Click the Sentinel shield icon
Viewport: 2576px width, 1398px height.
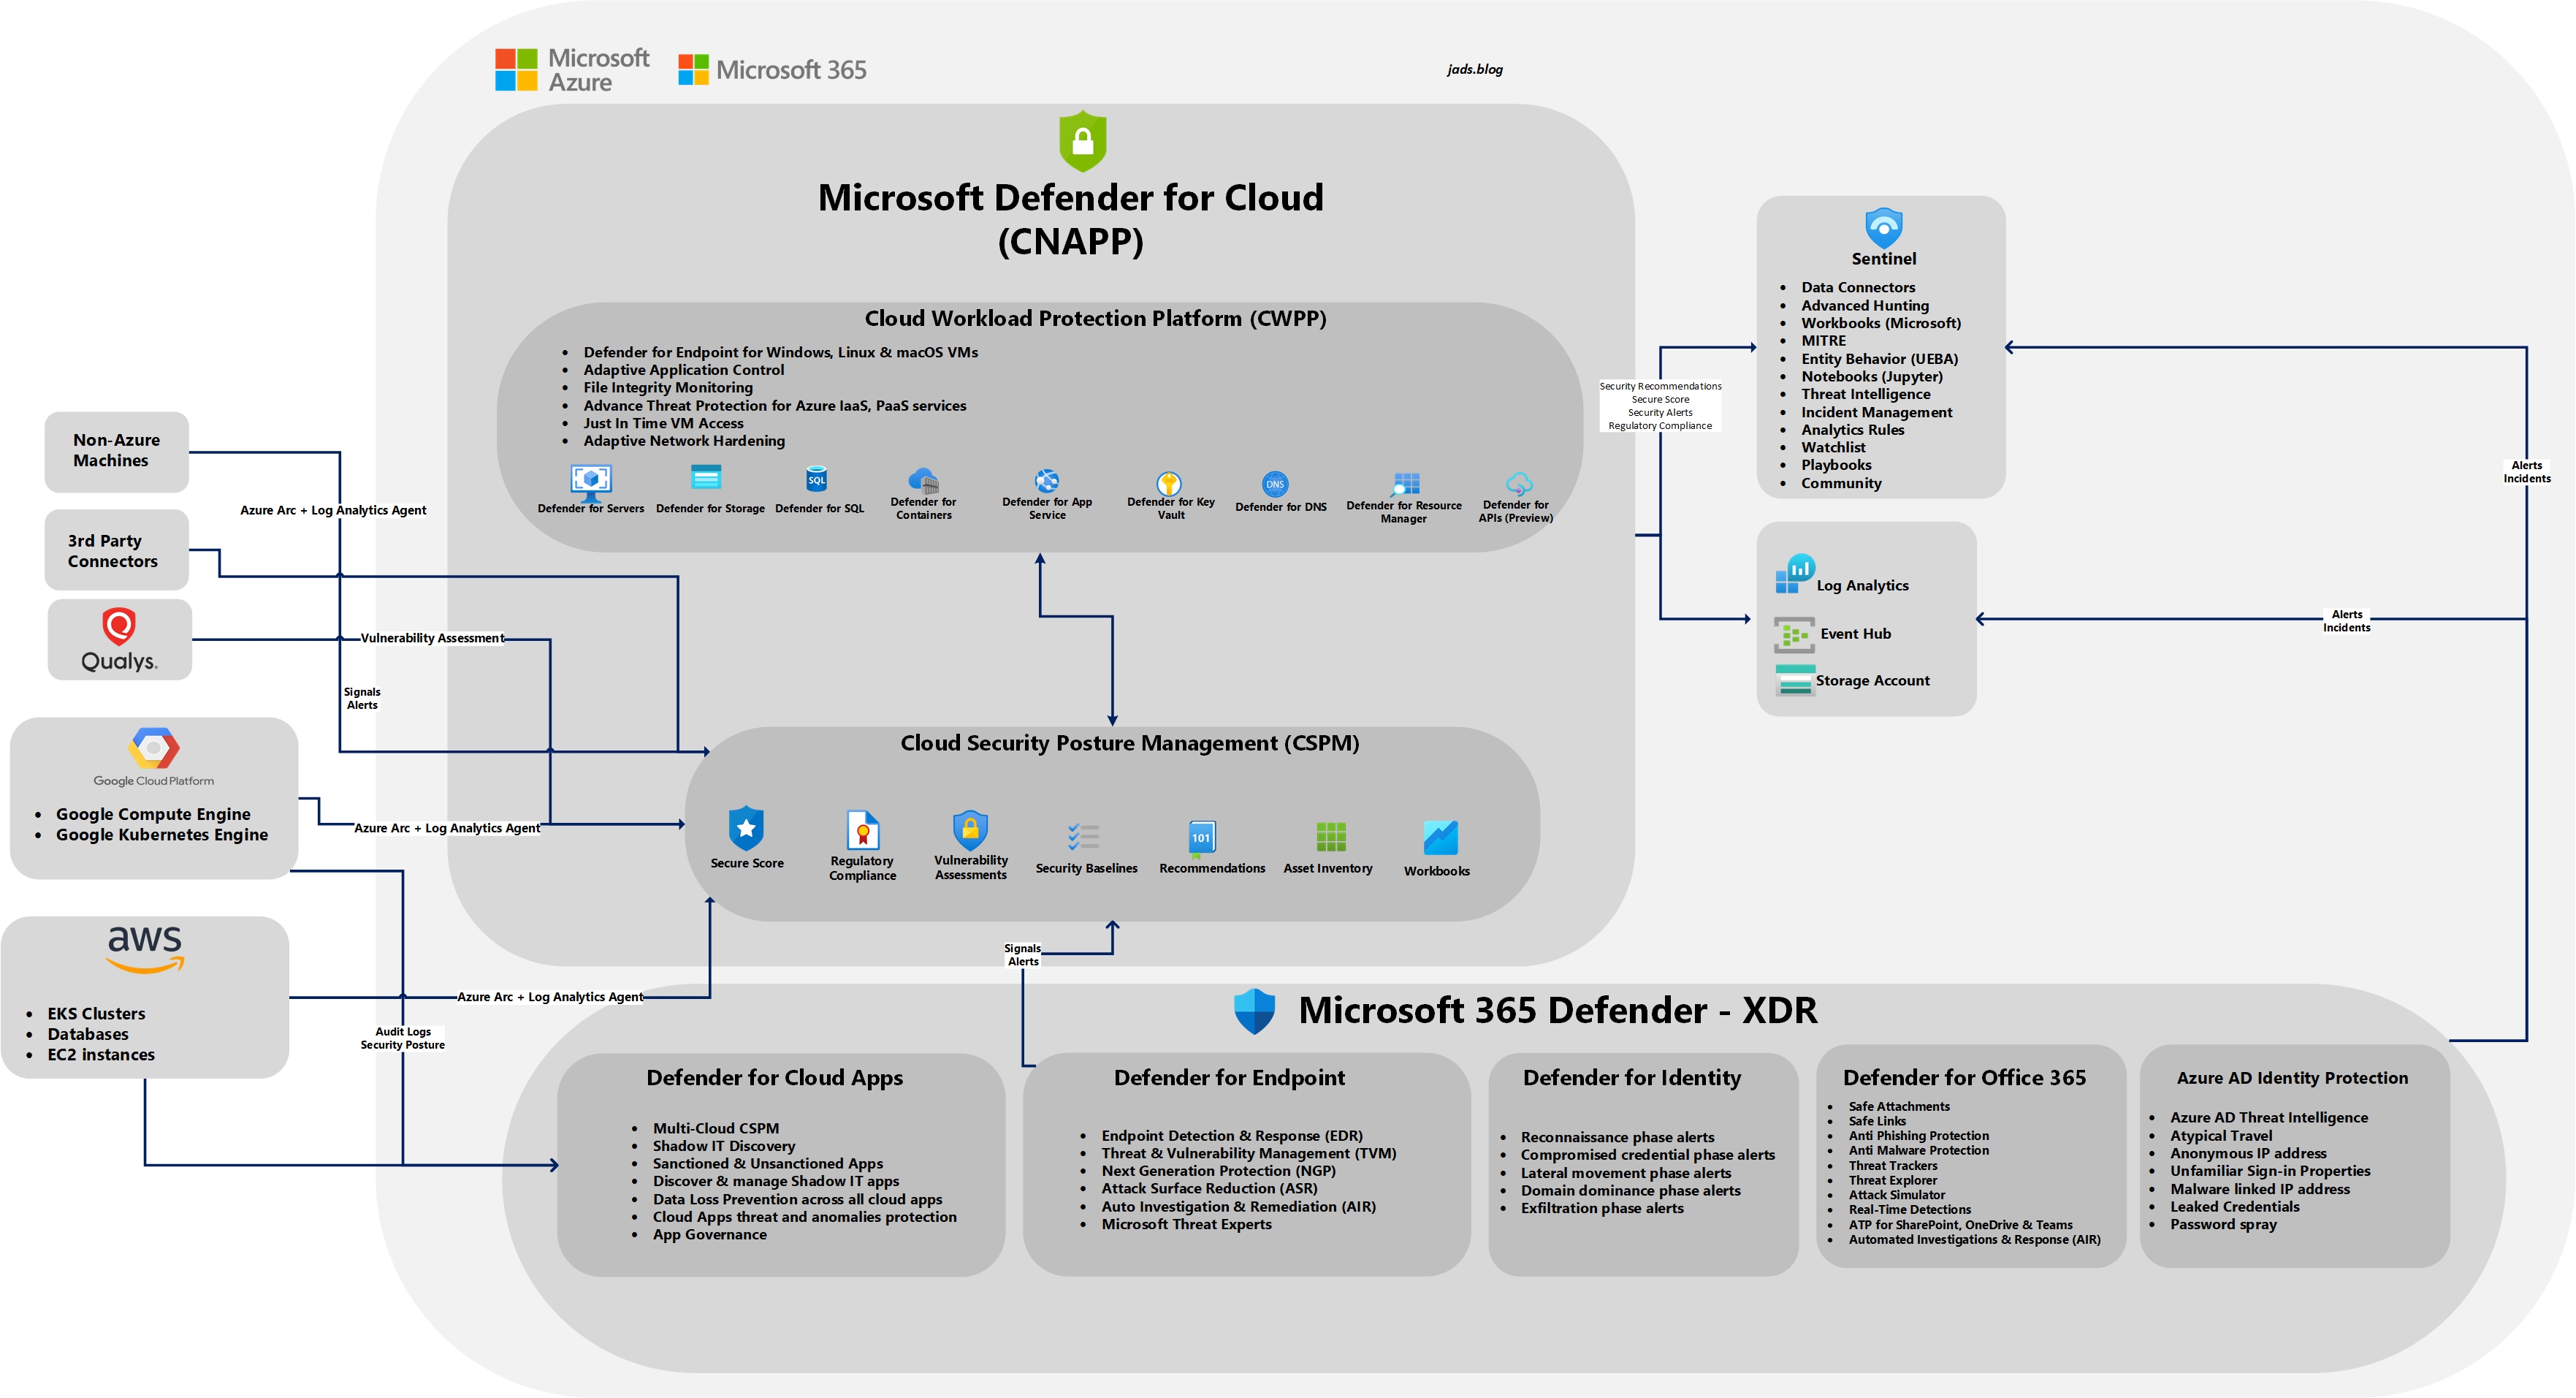click(x=1883, y=228)
